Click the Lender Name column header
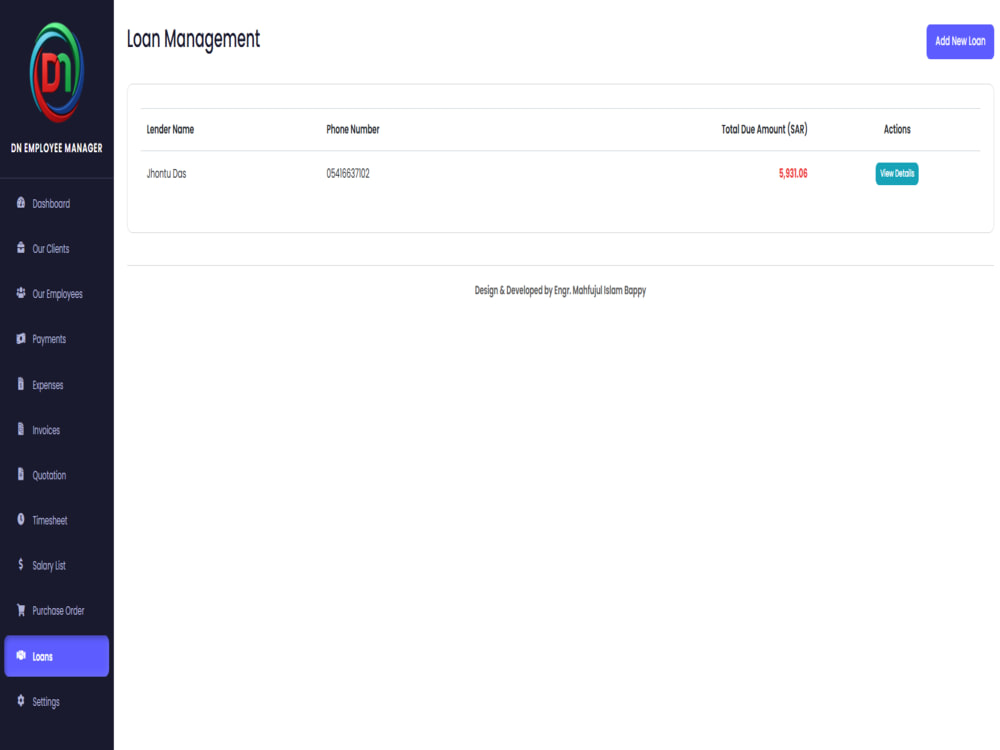Viewport: 1000px width, 750px height. [170, 129]
